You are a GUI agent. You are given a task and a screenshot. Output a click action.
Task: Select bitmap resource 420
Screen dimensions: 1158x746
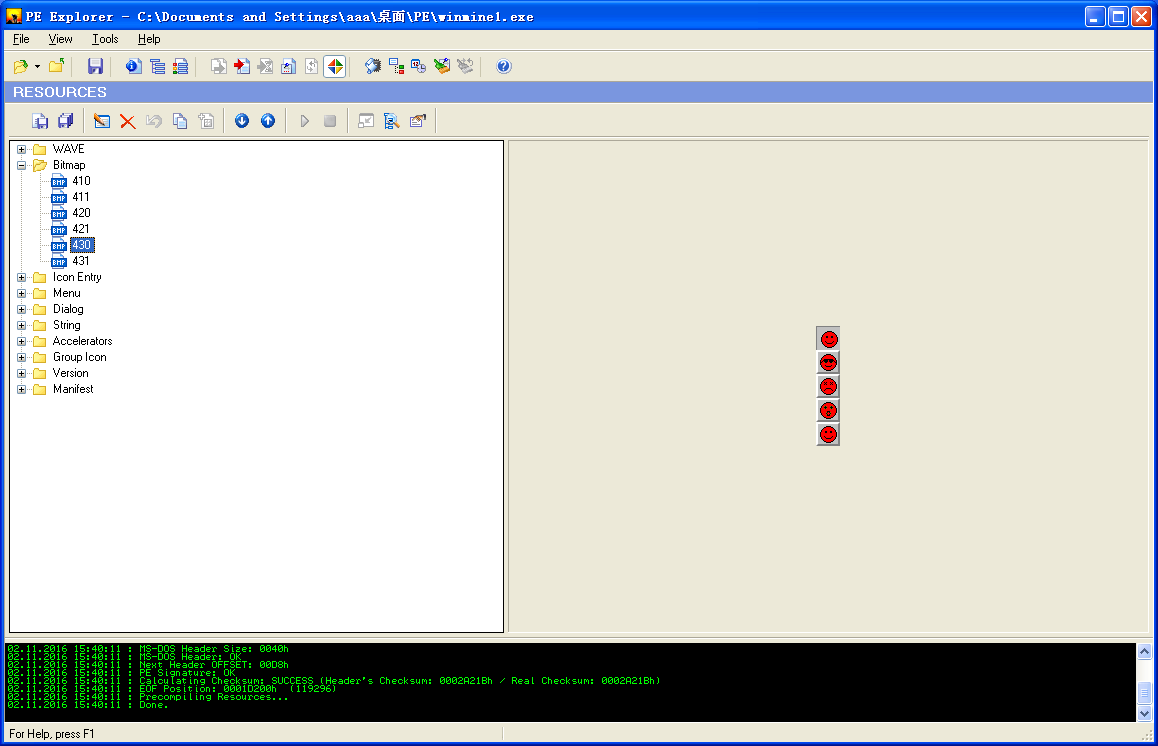click(x=81, y=213)
